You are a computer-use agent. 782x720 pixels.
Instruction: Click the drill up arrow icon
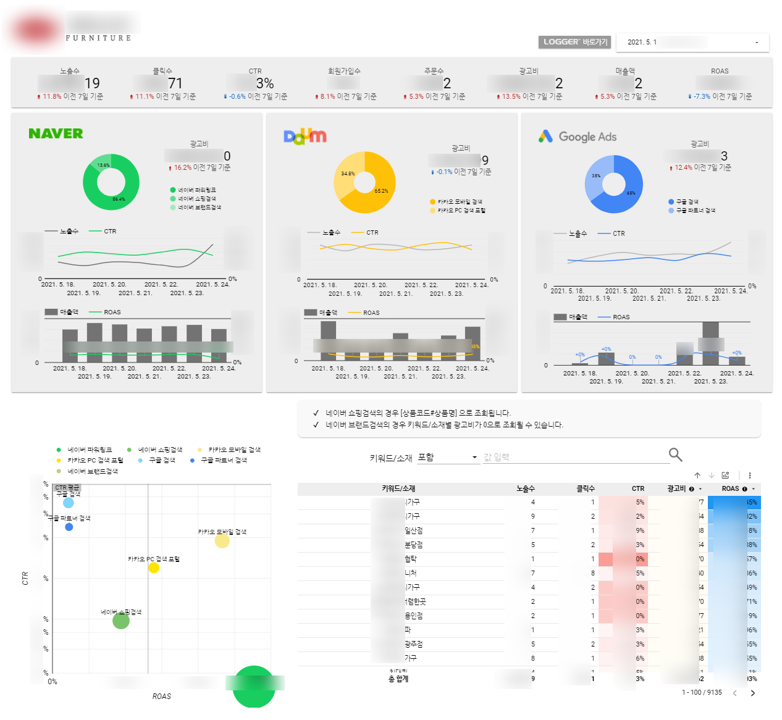tap(697, 475)
